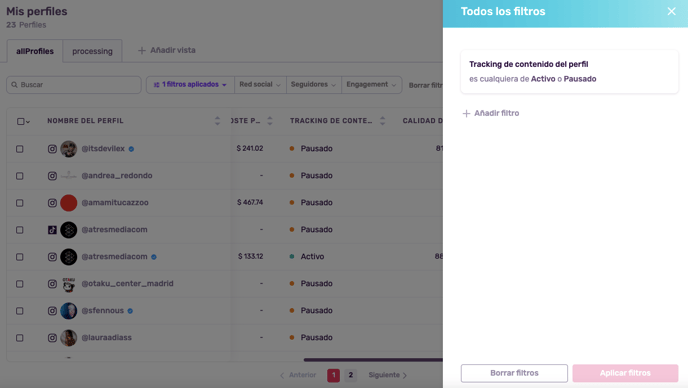This screenshot has height=388, width=688.
Task: Open the 1 filtros aplicados dropdown
Action: click(190, 84)
